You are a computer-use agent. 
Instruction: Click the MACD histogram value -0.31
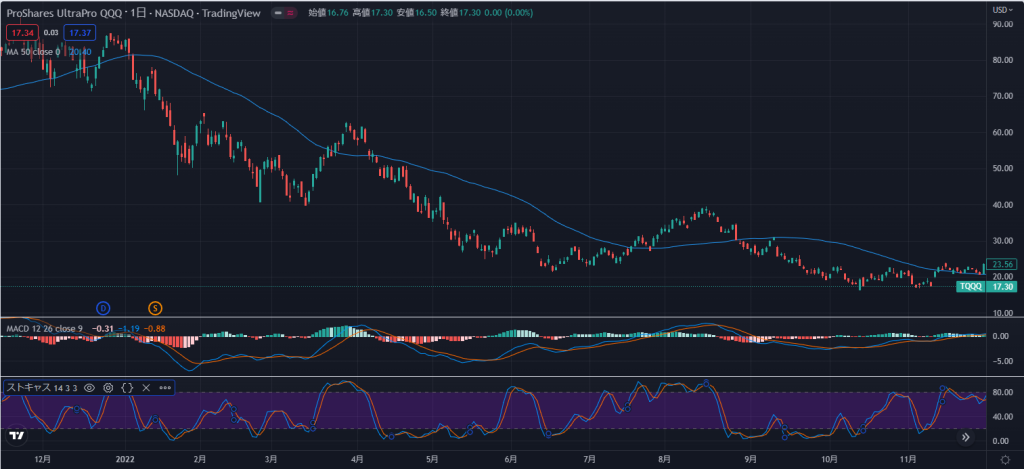pos(104,329)
